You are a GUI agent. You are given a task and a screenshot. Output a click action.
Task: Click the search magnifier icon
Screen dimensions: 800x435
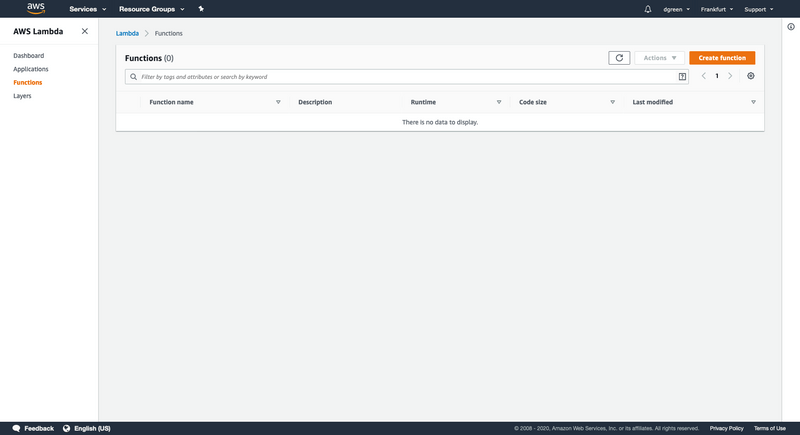click(133, 76)
